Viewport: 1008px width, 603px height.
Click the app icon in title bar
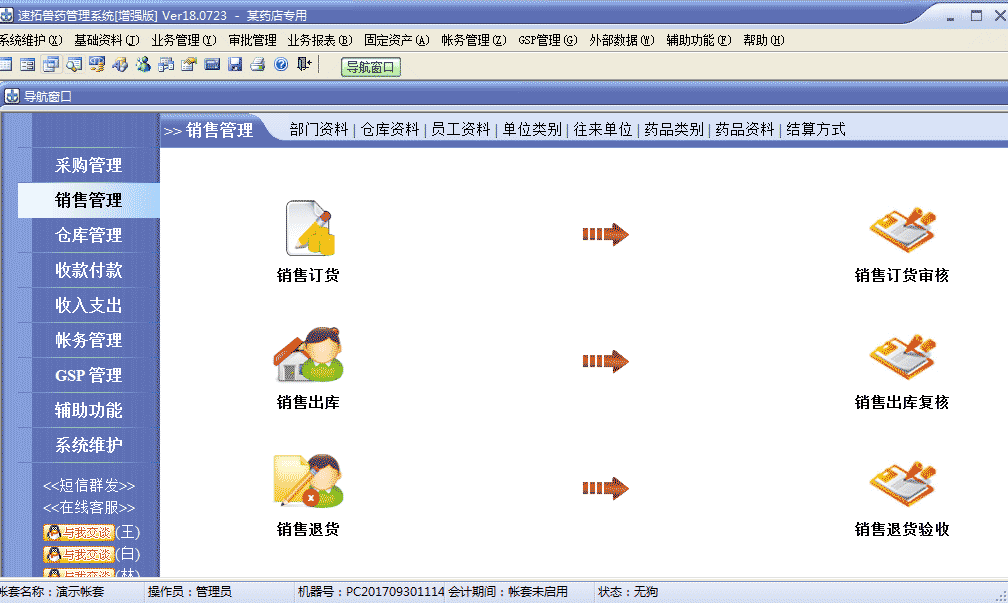pos(6,15)
